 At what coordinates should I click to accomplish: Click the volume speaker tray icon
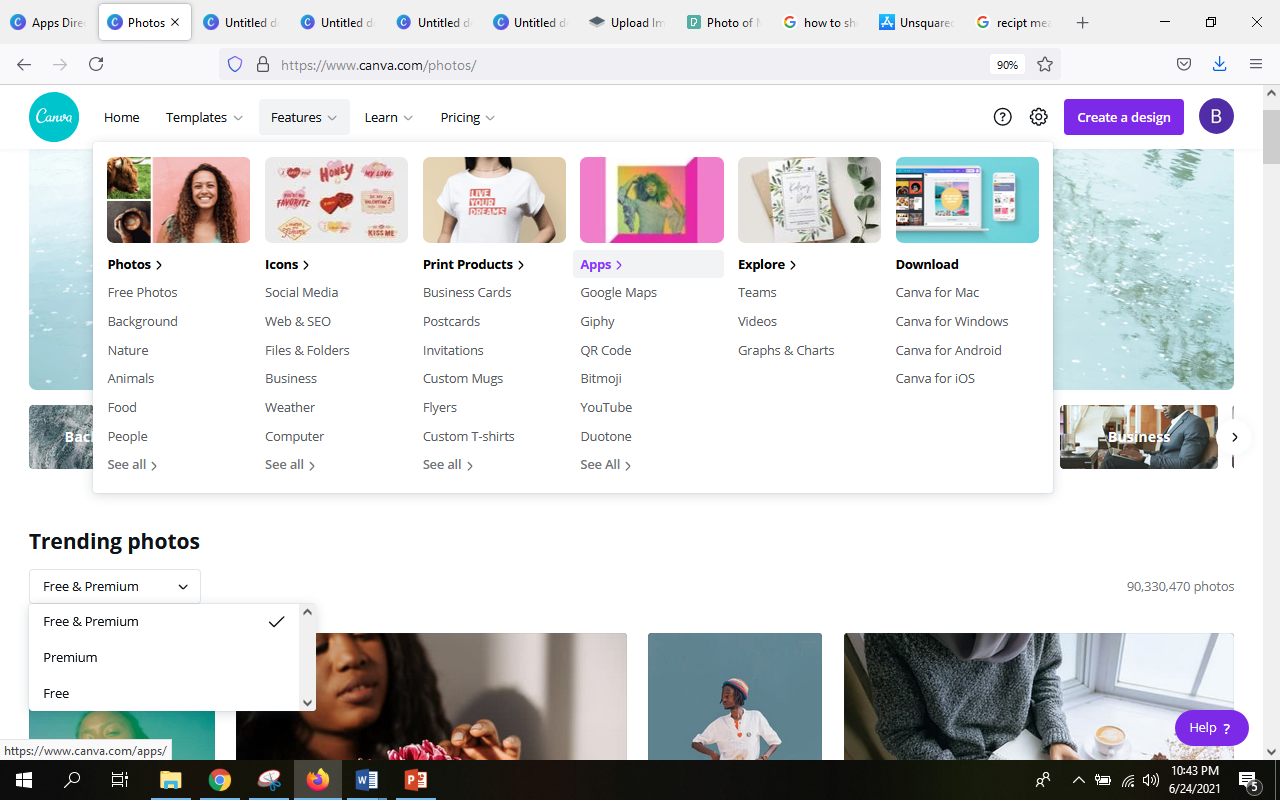(1151, 780)
